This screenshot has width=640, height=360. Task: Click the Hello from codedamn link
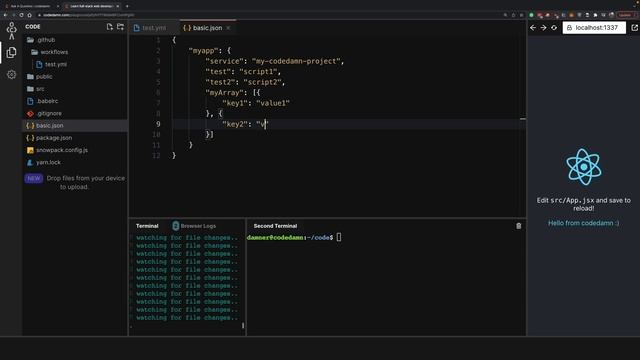click(583, 223)
